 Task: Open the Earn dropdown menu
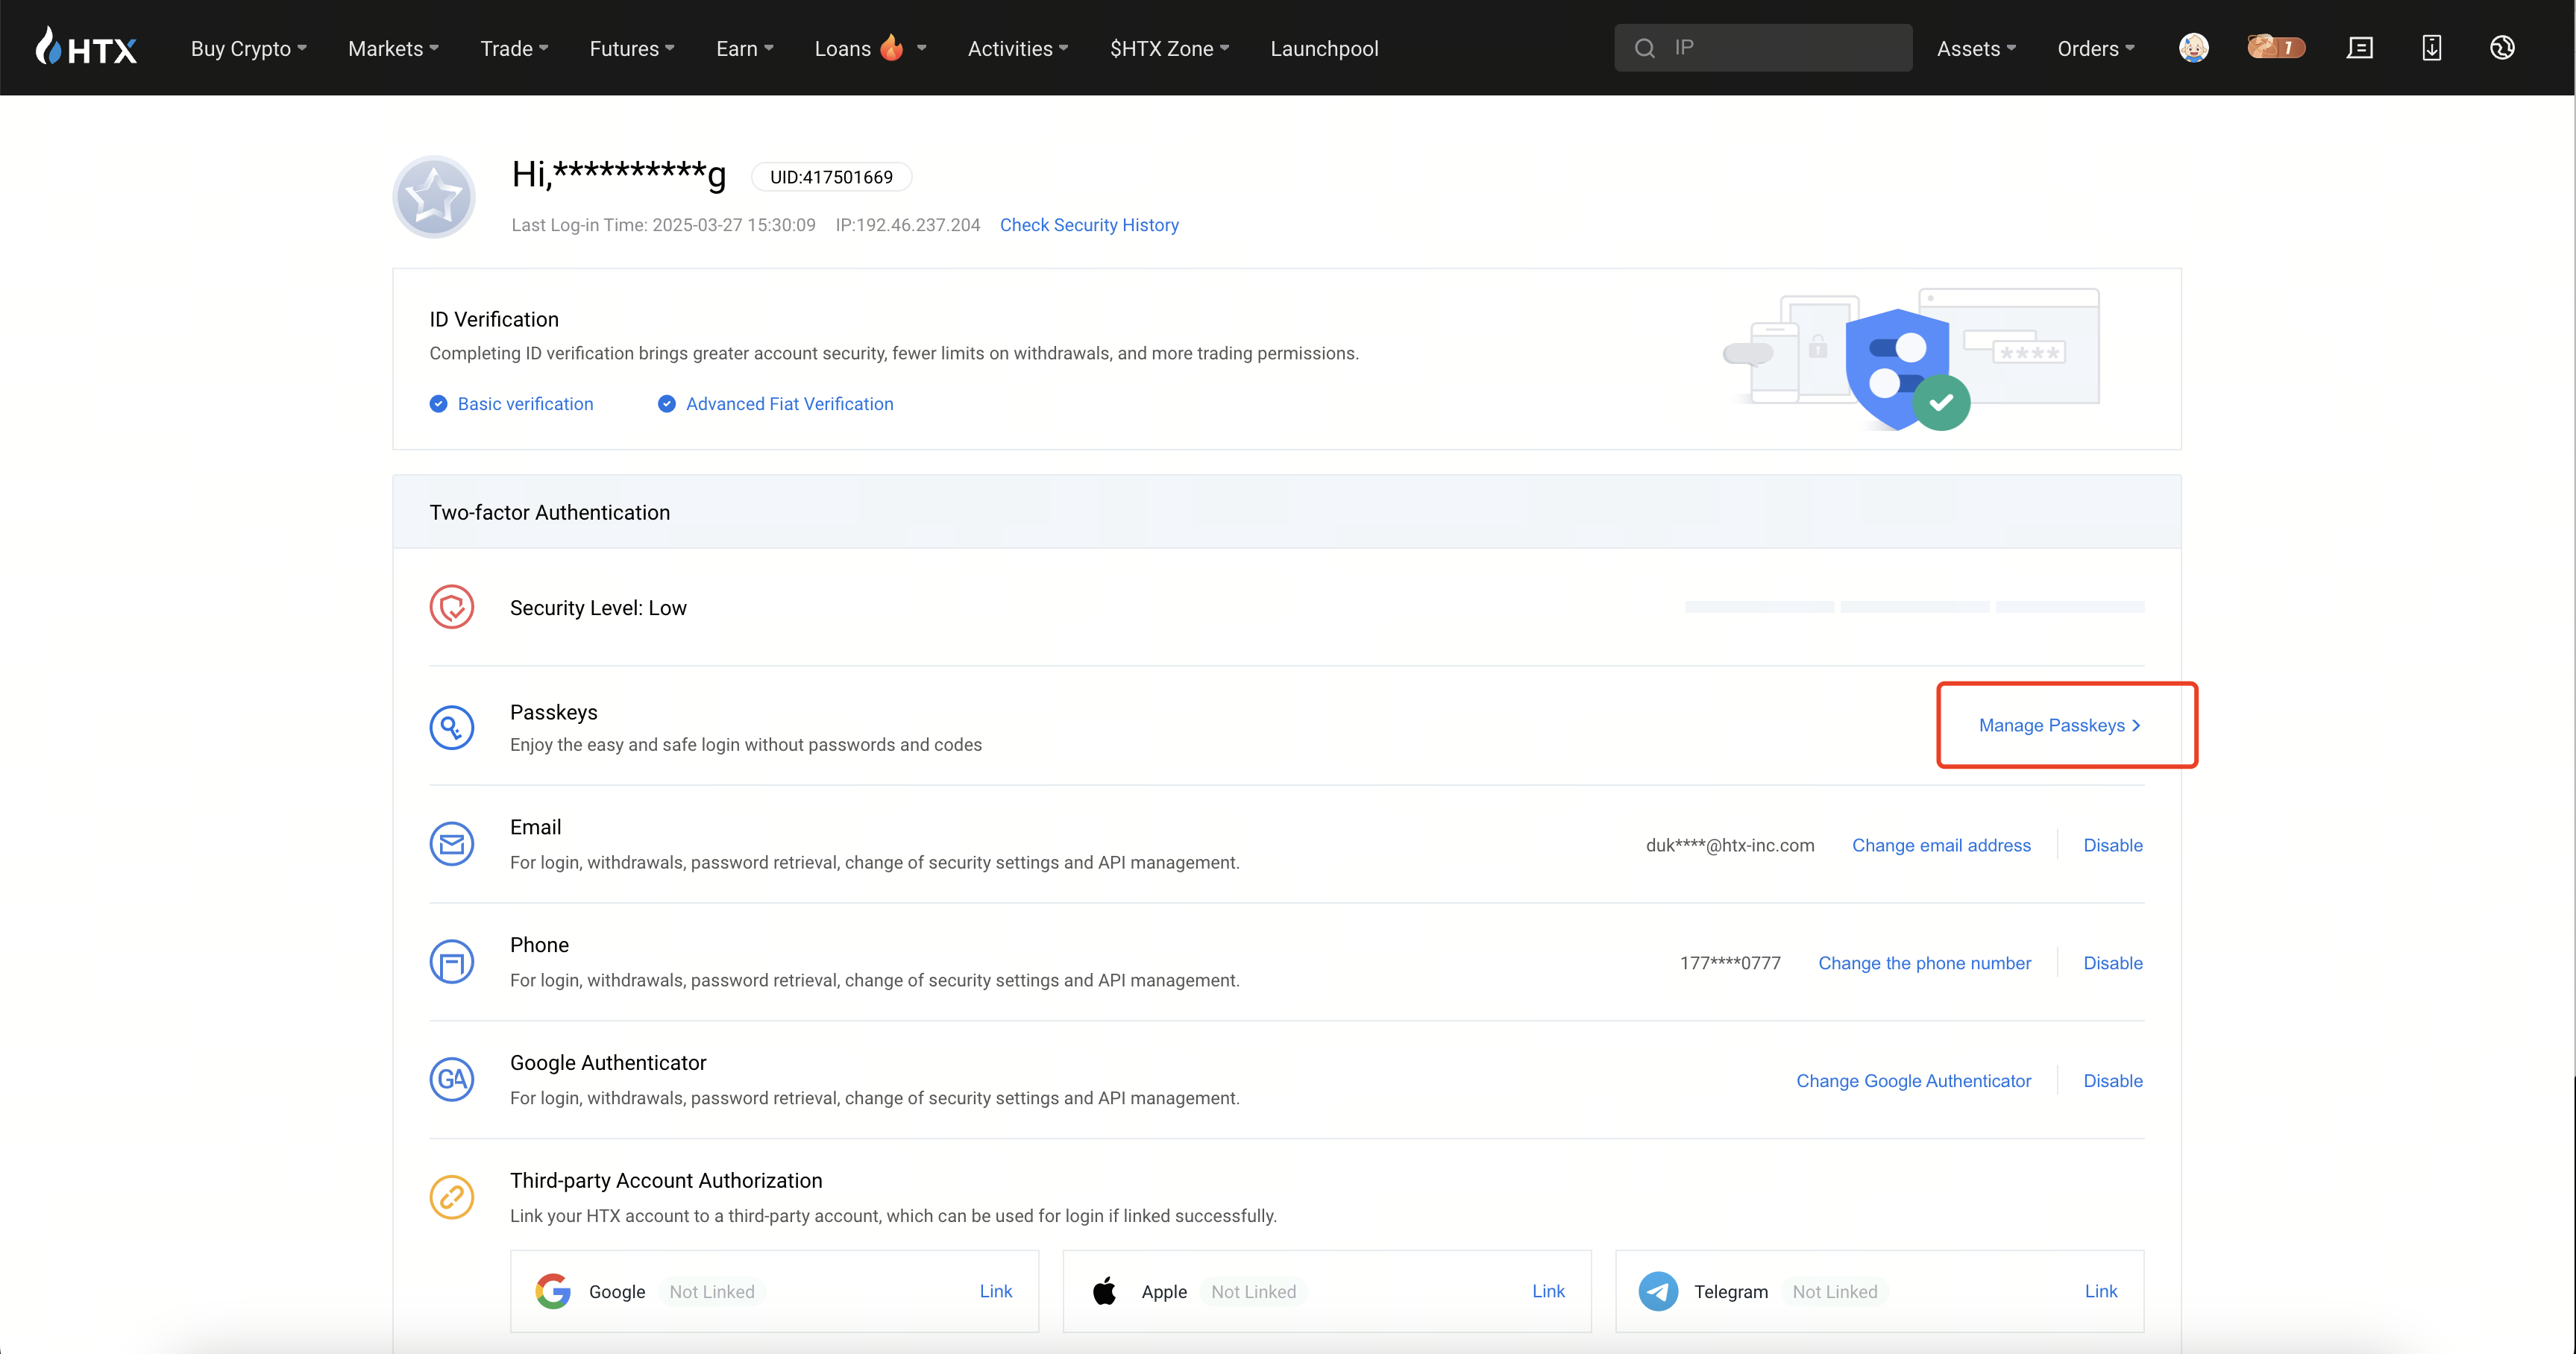pyautogui.click(x=745, y=48)
